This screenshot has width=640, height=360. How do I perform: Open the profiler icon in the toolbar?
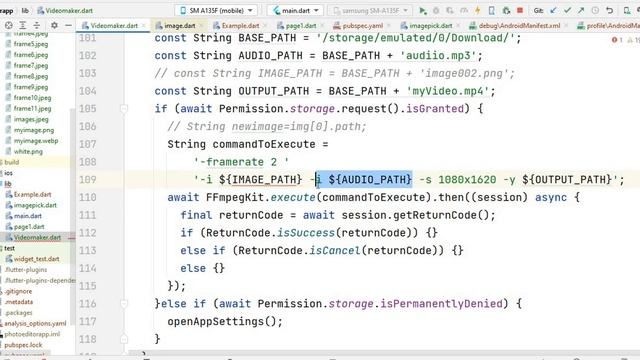click(x=464, y=11)
